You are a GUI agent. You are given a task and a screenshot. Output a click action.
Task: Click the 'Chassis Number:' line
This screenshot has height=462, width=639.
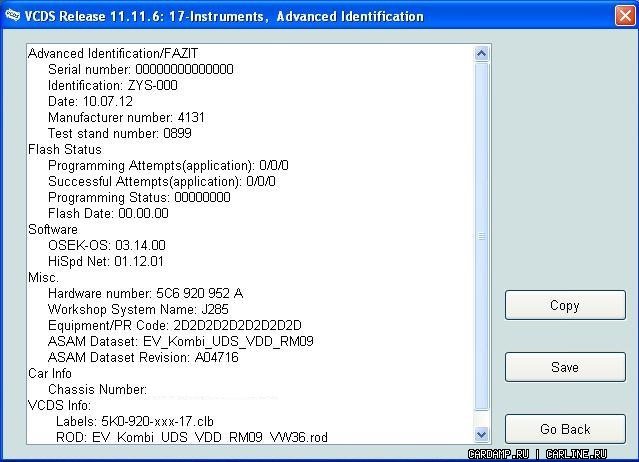[x=97, y=389]
